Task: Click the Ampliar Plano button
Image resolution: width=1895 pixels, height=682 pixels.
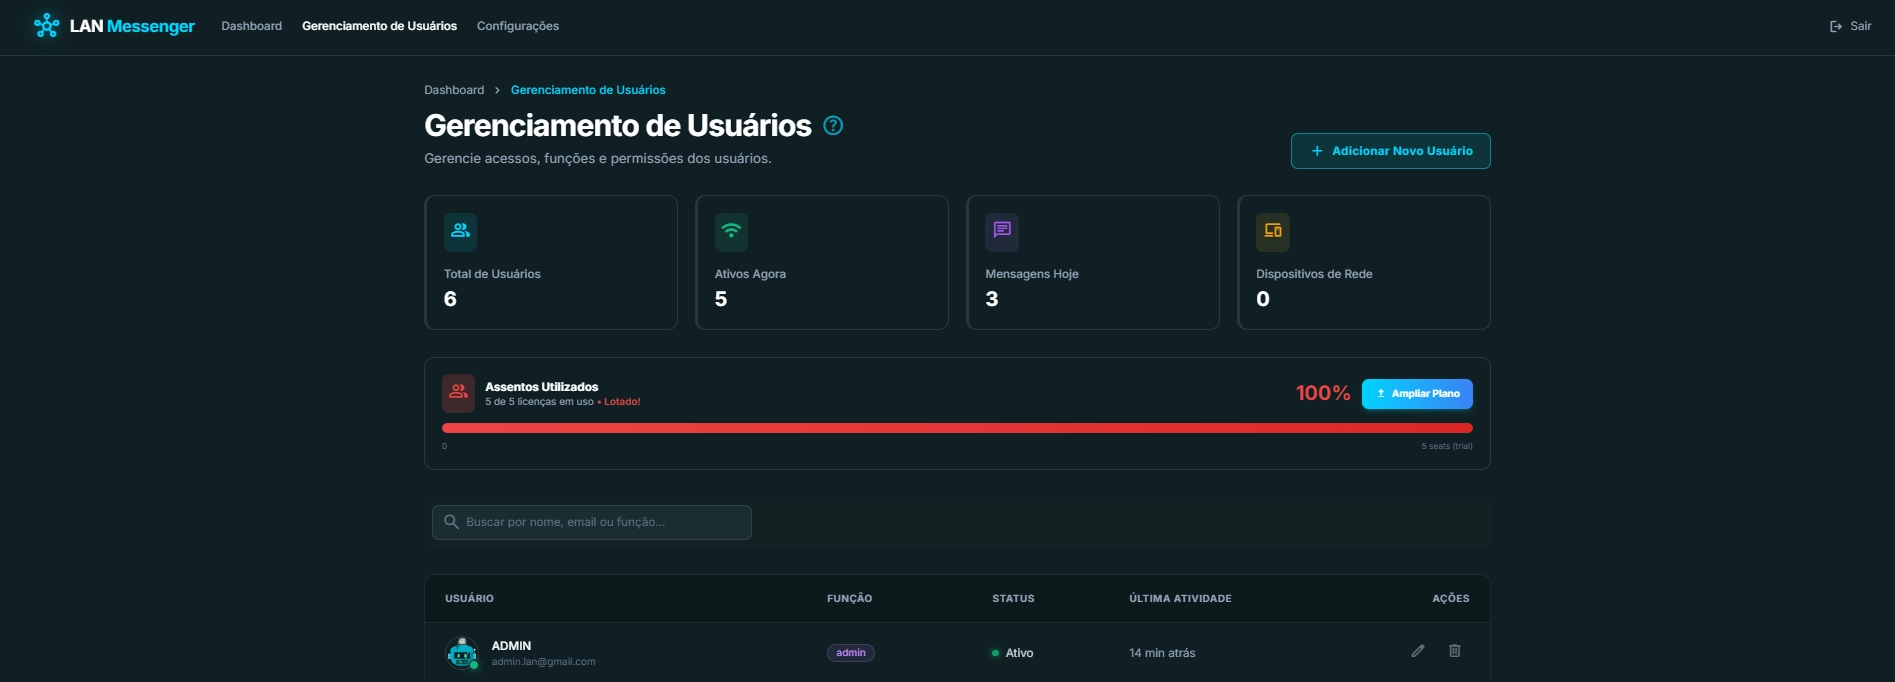Action: coord(1417,394)
